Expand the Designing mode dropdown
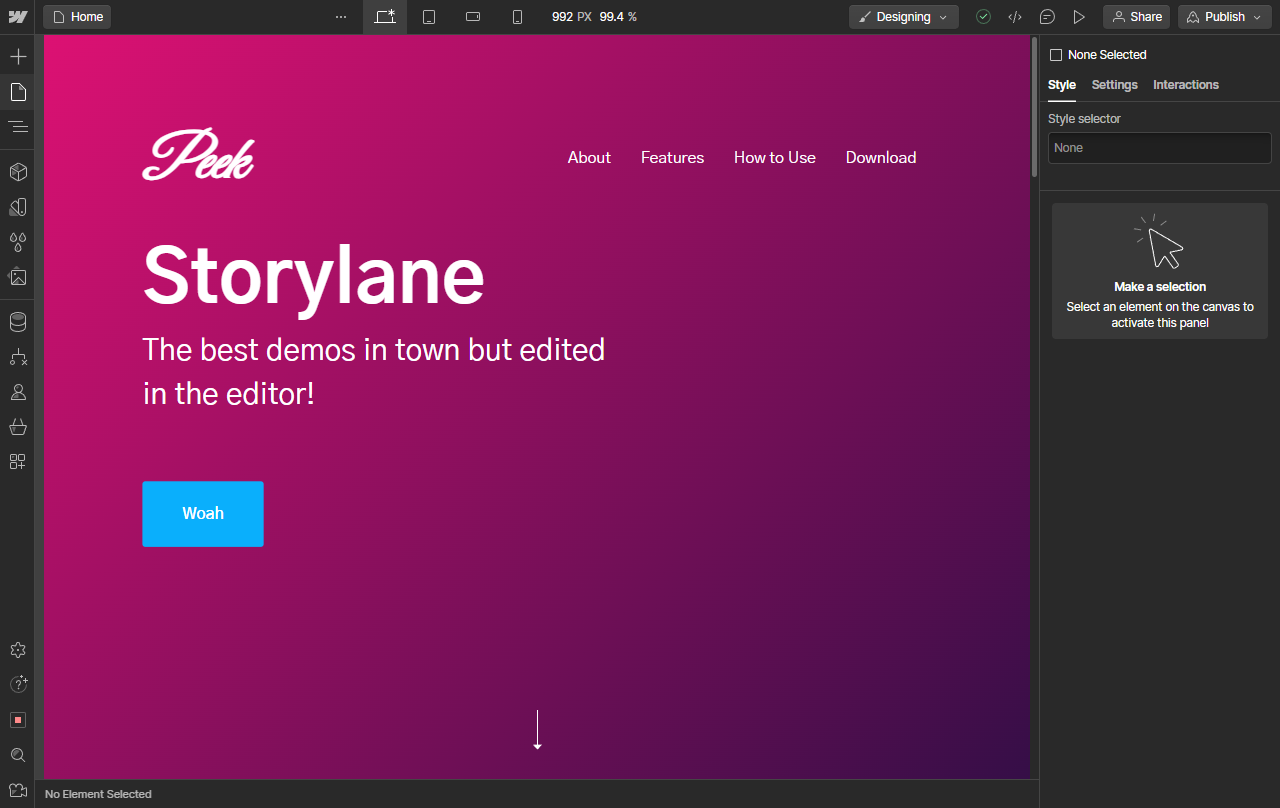Image resolution: width=1280 pixels, height=808 pixels. click(x=903, y=17)
